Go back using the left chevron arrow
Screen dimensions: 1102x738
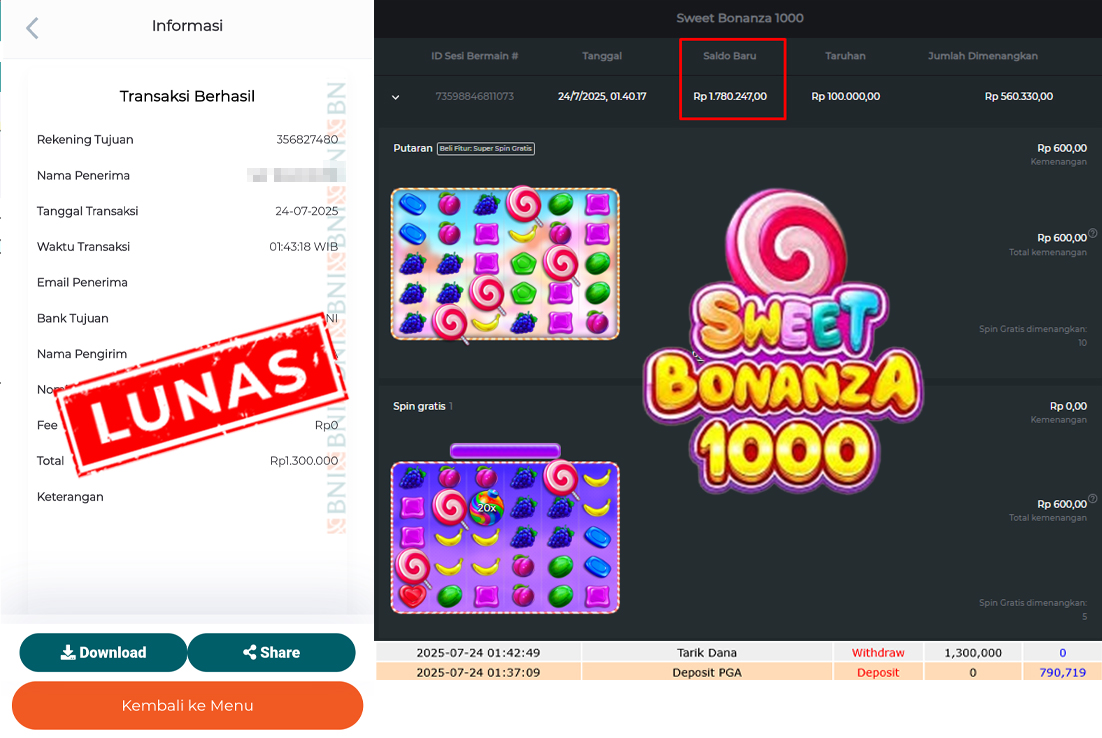click(32, 28)
